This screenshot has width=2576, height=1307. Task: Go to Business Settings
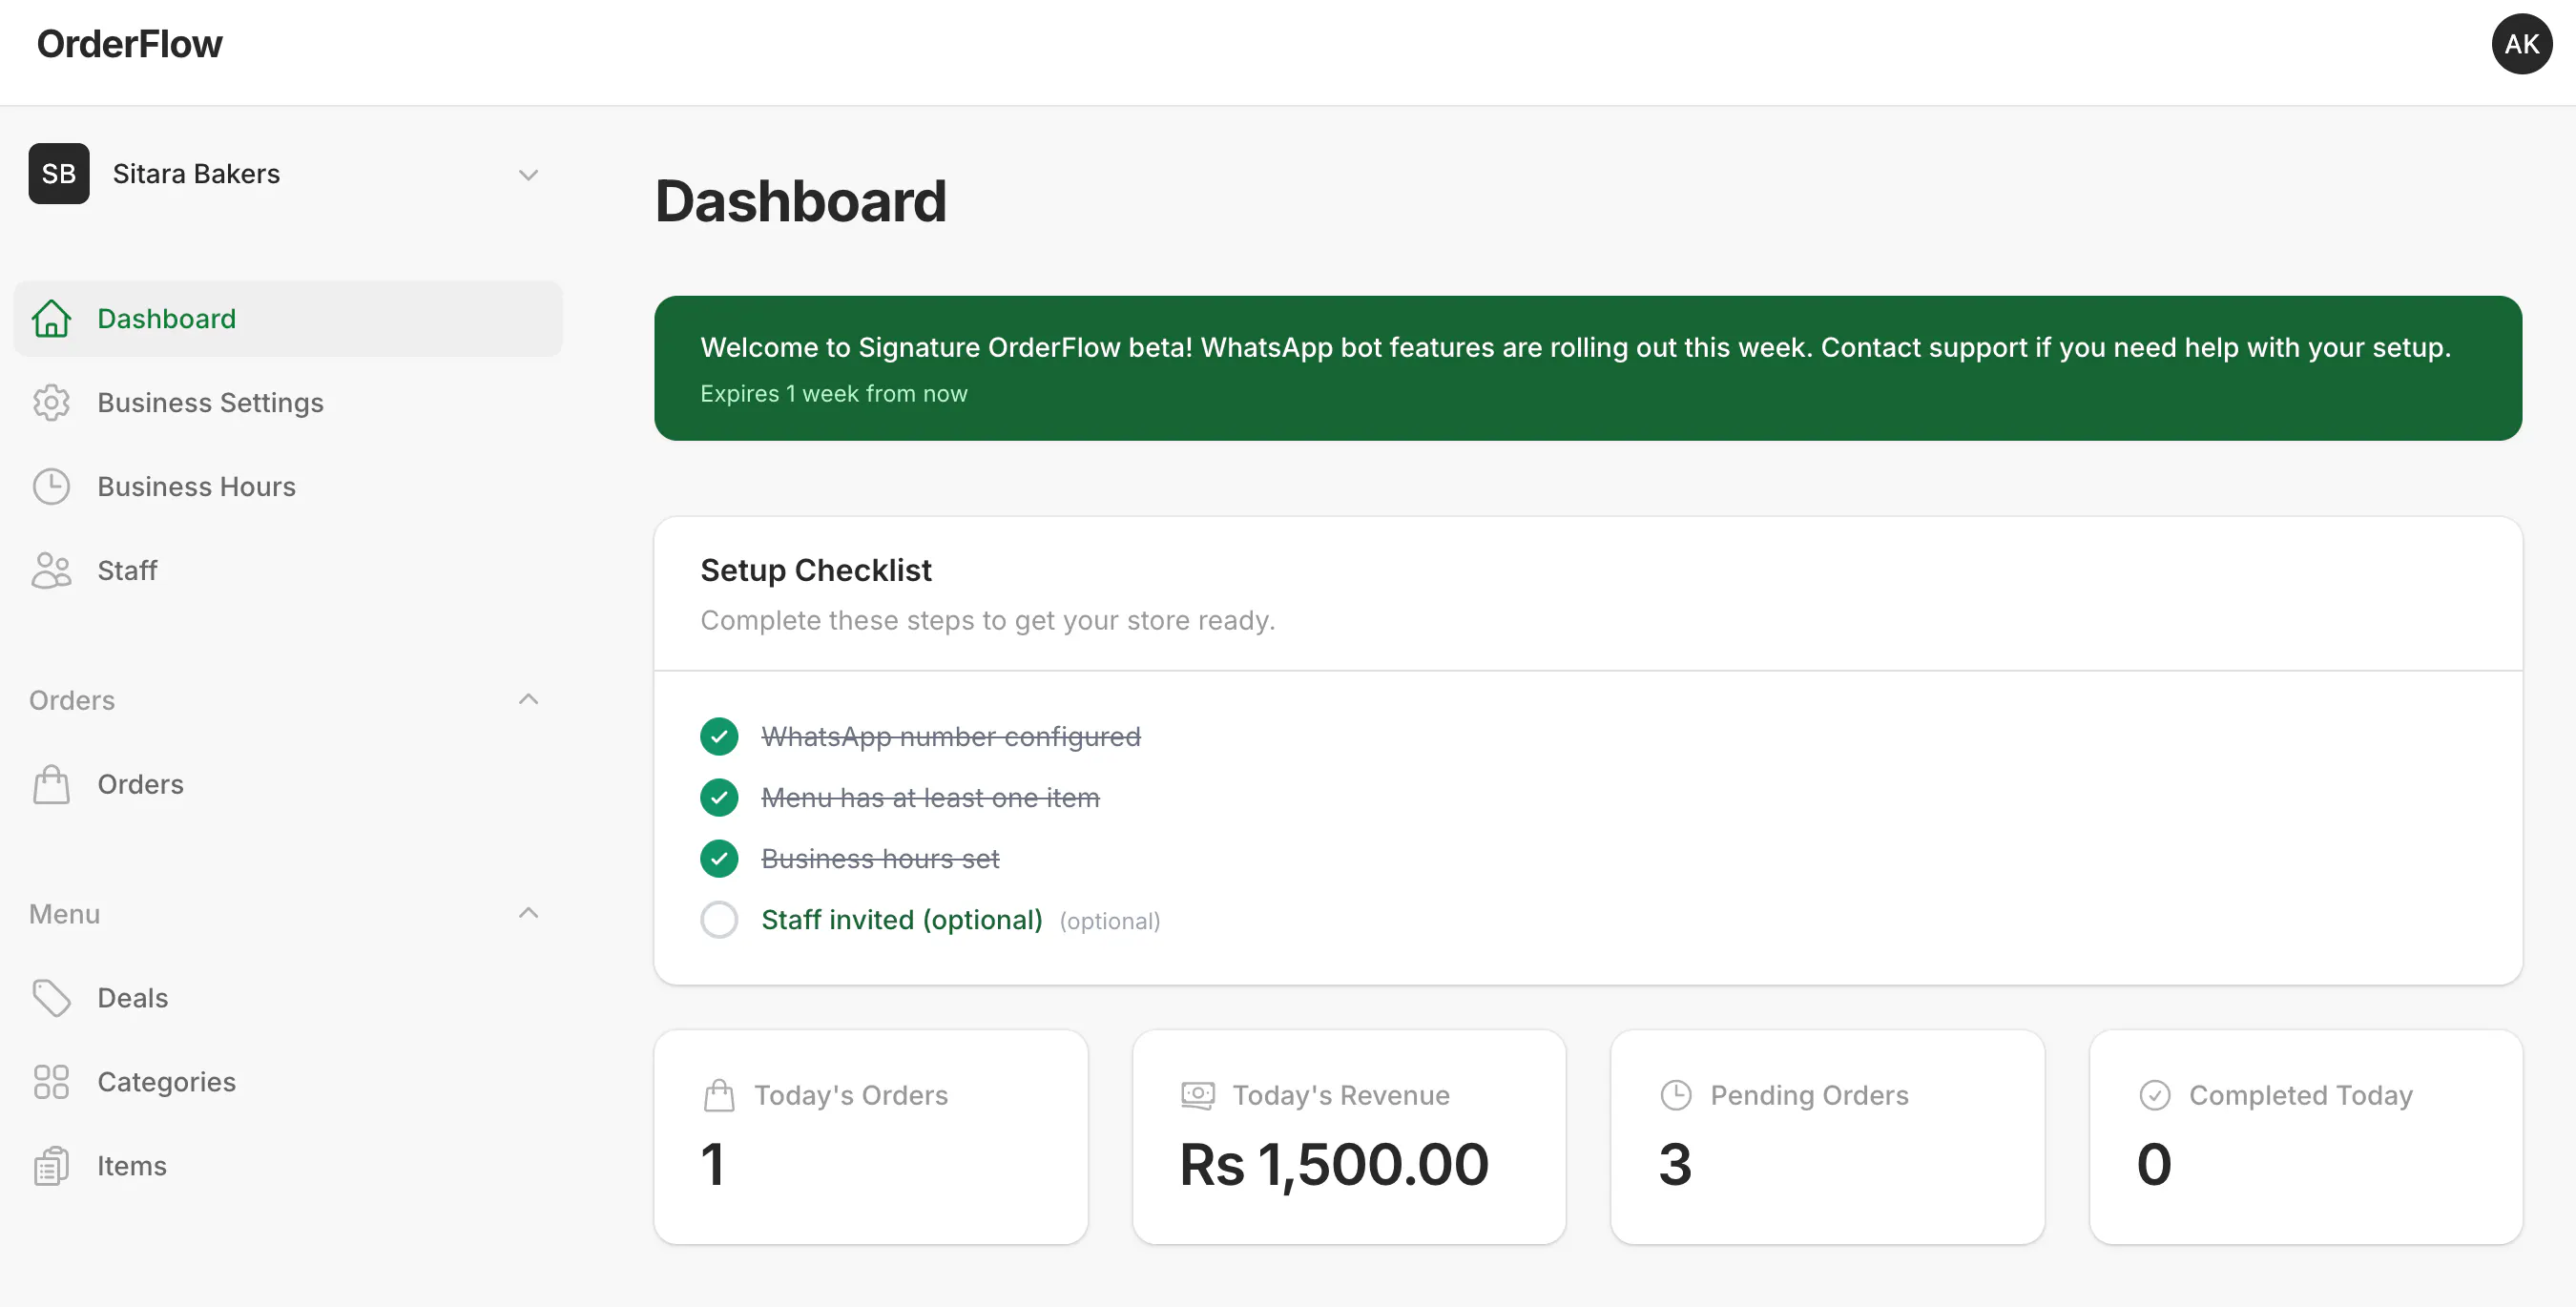coord(288,403)
